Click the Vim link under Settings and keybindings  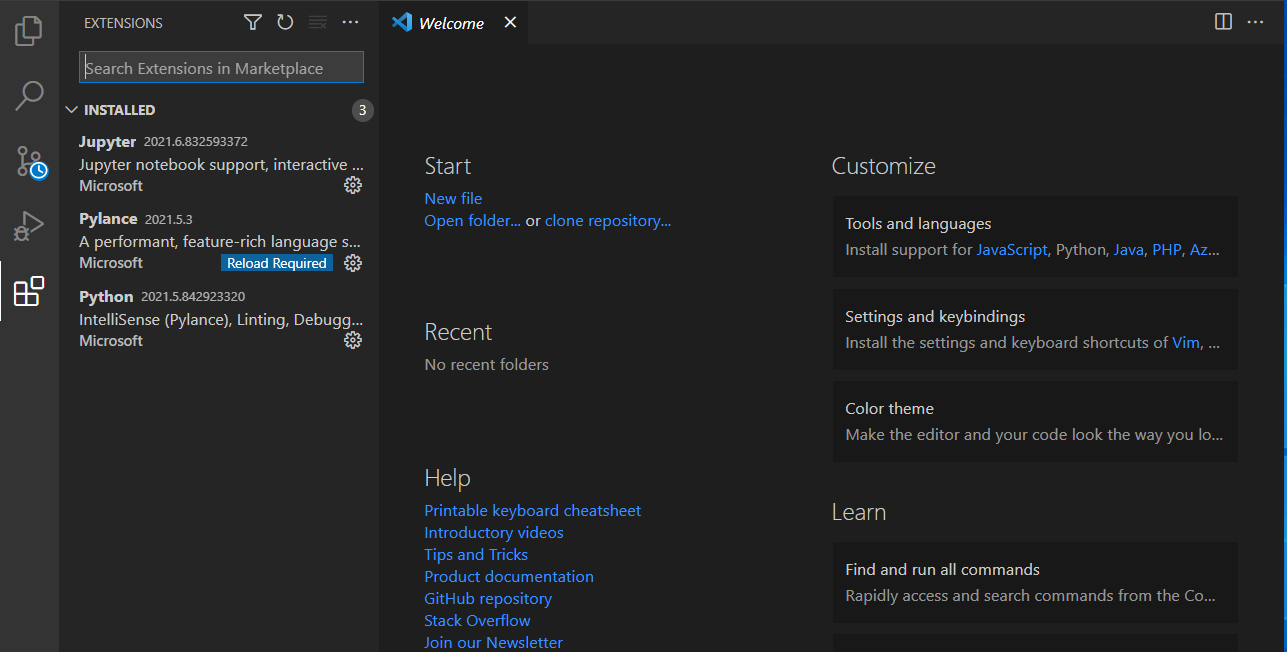point(1185,342)
